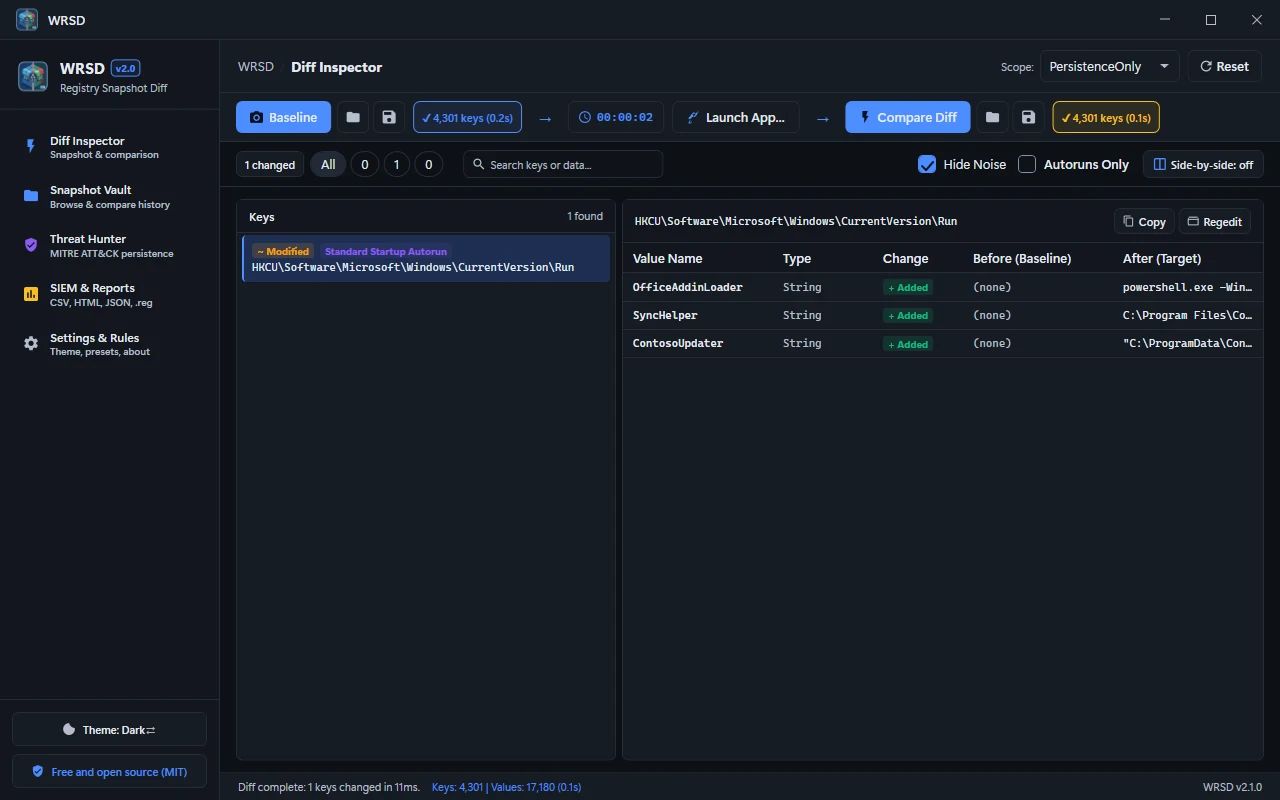Click the Before (Baseline) column header

pyautogui.click(x=1022, y=258)
